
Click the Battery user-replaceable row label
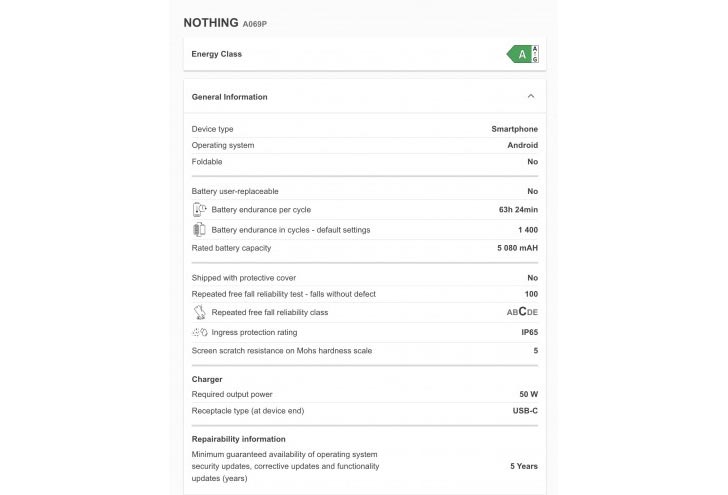(x=235, y=191)
